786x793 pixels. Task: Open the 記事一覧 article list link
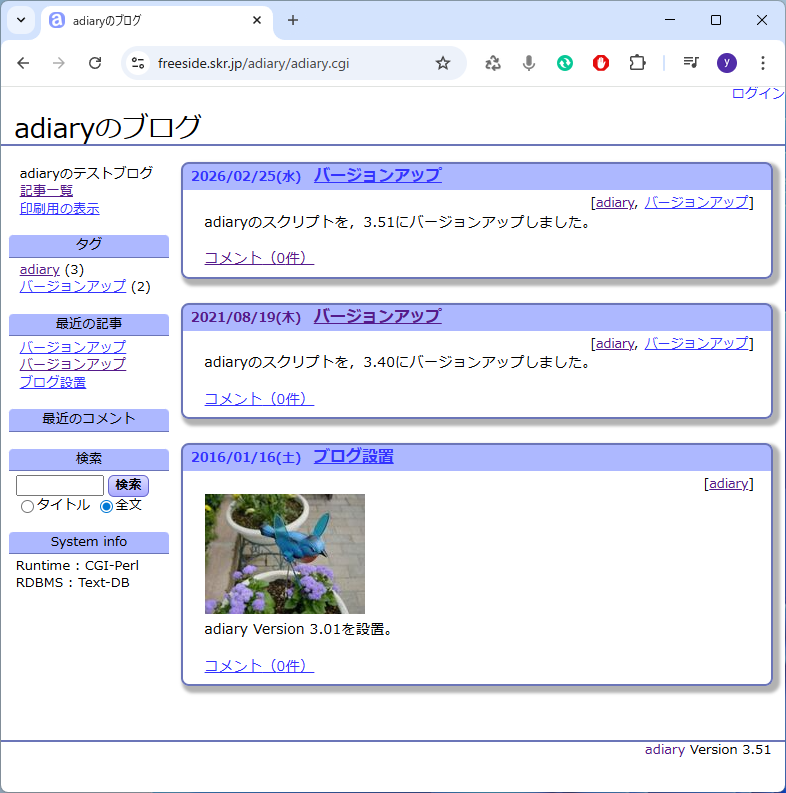(x=46, y=191)
